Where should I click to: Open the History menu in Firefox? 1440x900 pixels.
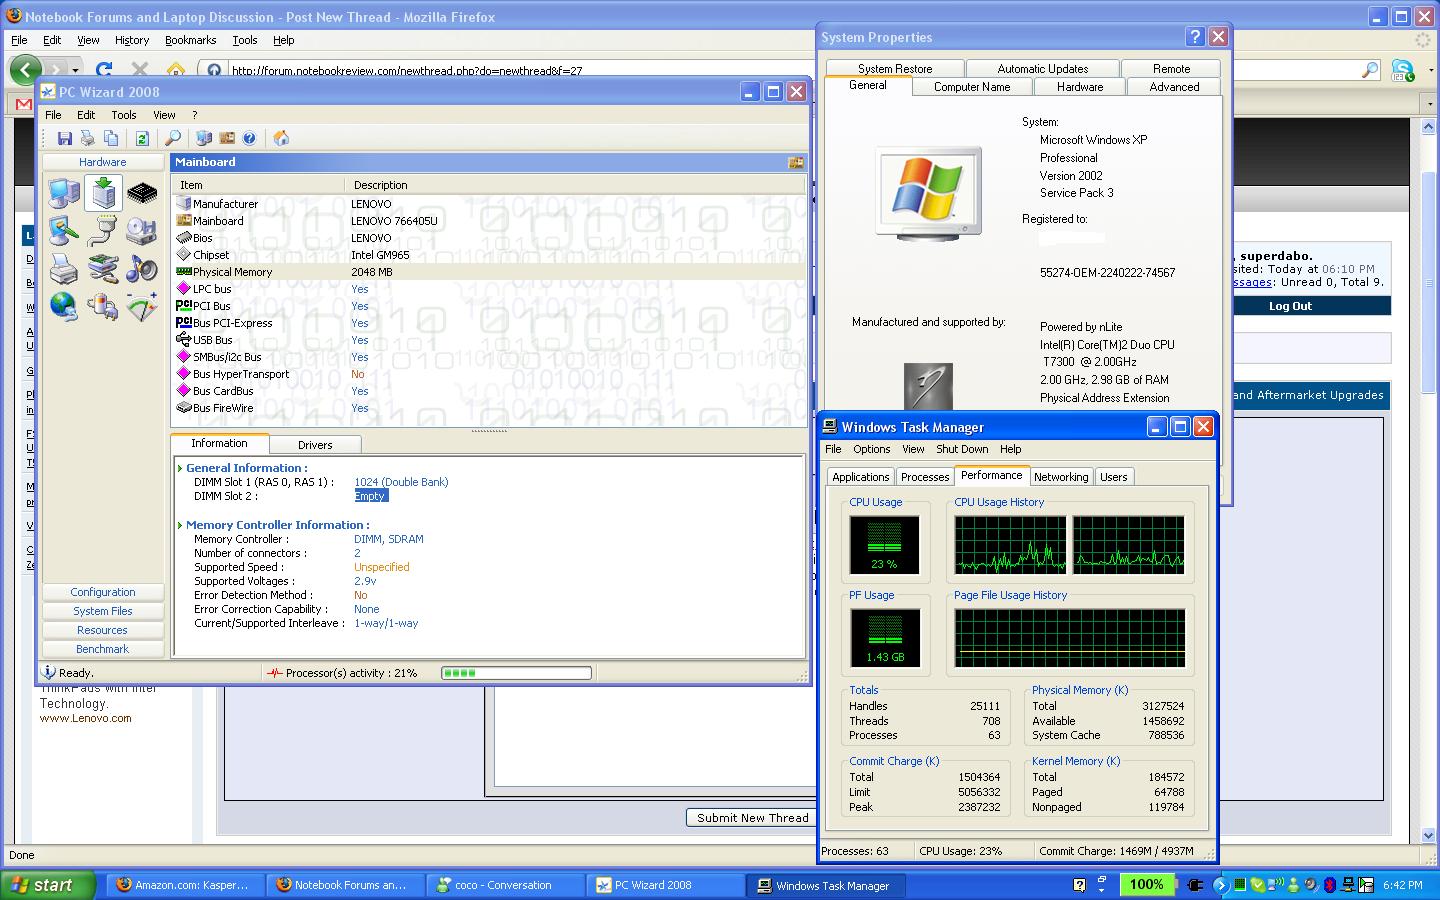pyautogui.click(x=131, y=40)
